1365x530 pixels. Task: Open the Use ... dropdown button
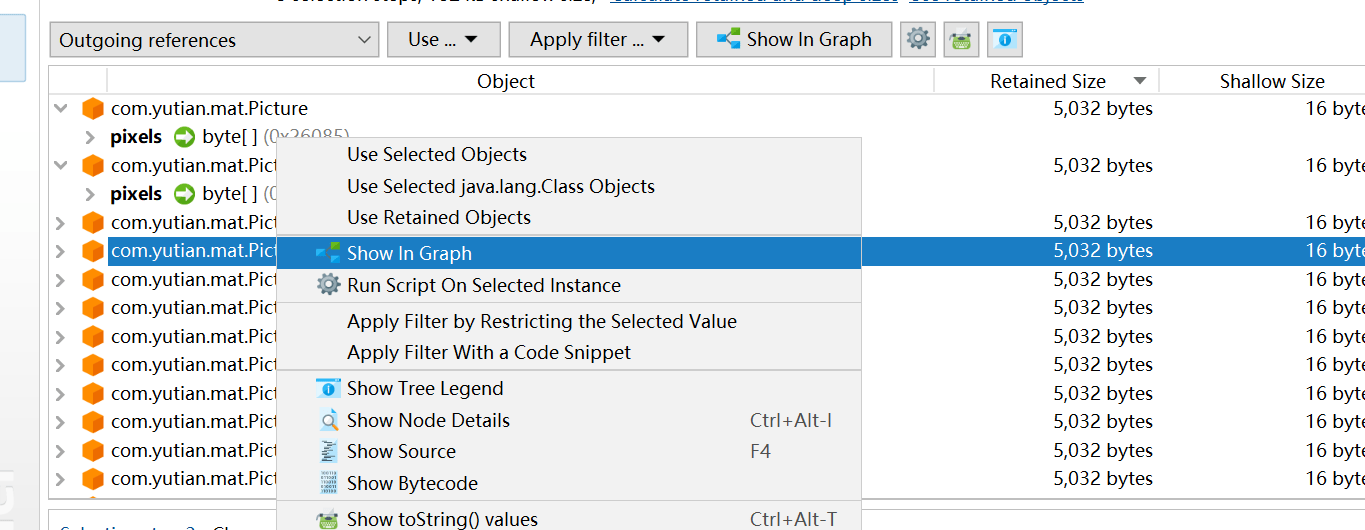(x=441, y=40)
